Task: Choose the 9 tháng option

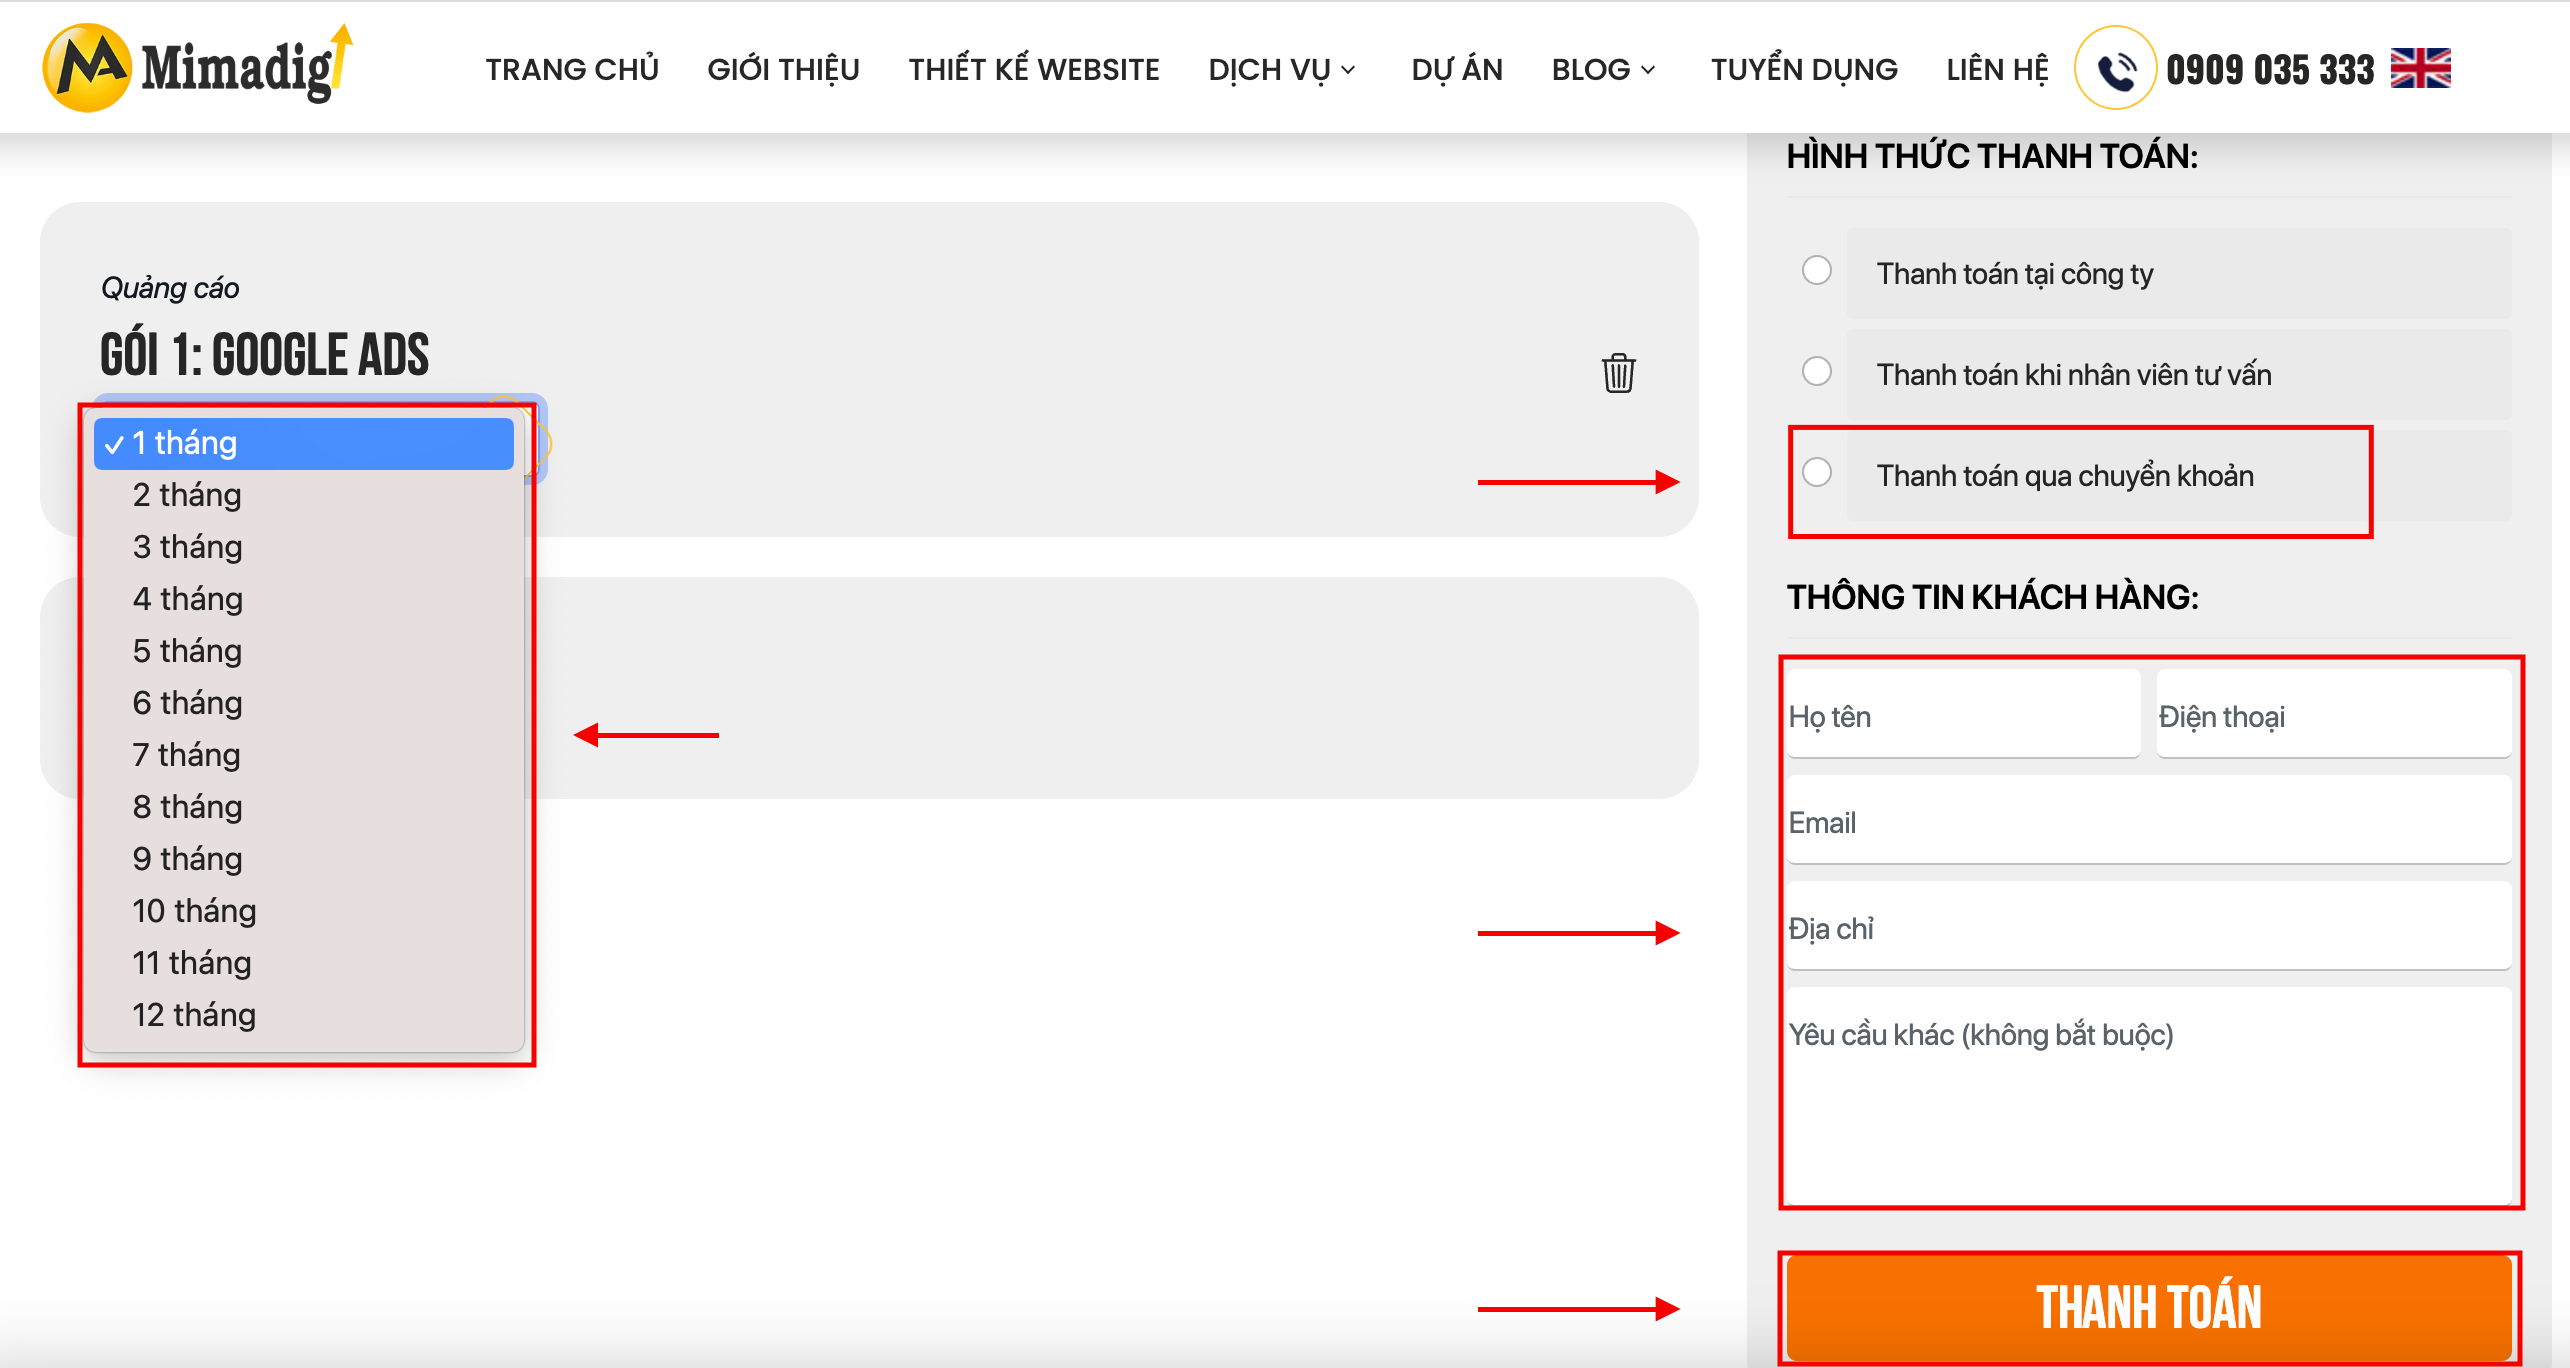Action: [x=304, y=859]
